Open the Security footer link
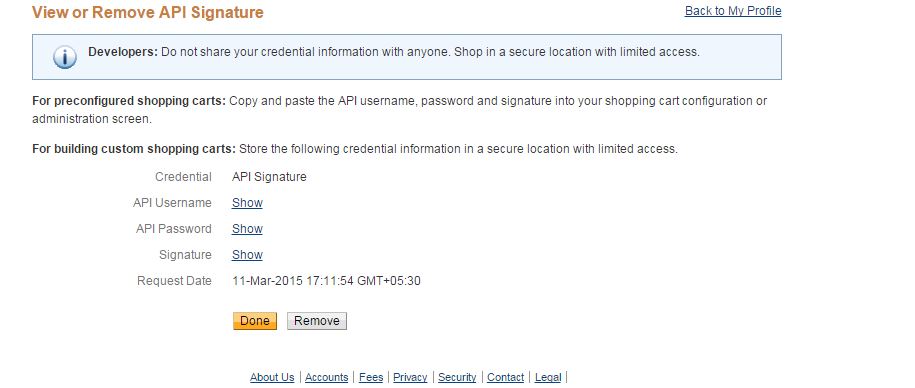915x388 pixels. [457, 377]
